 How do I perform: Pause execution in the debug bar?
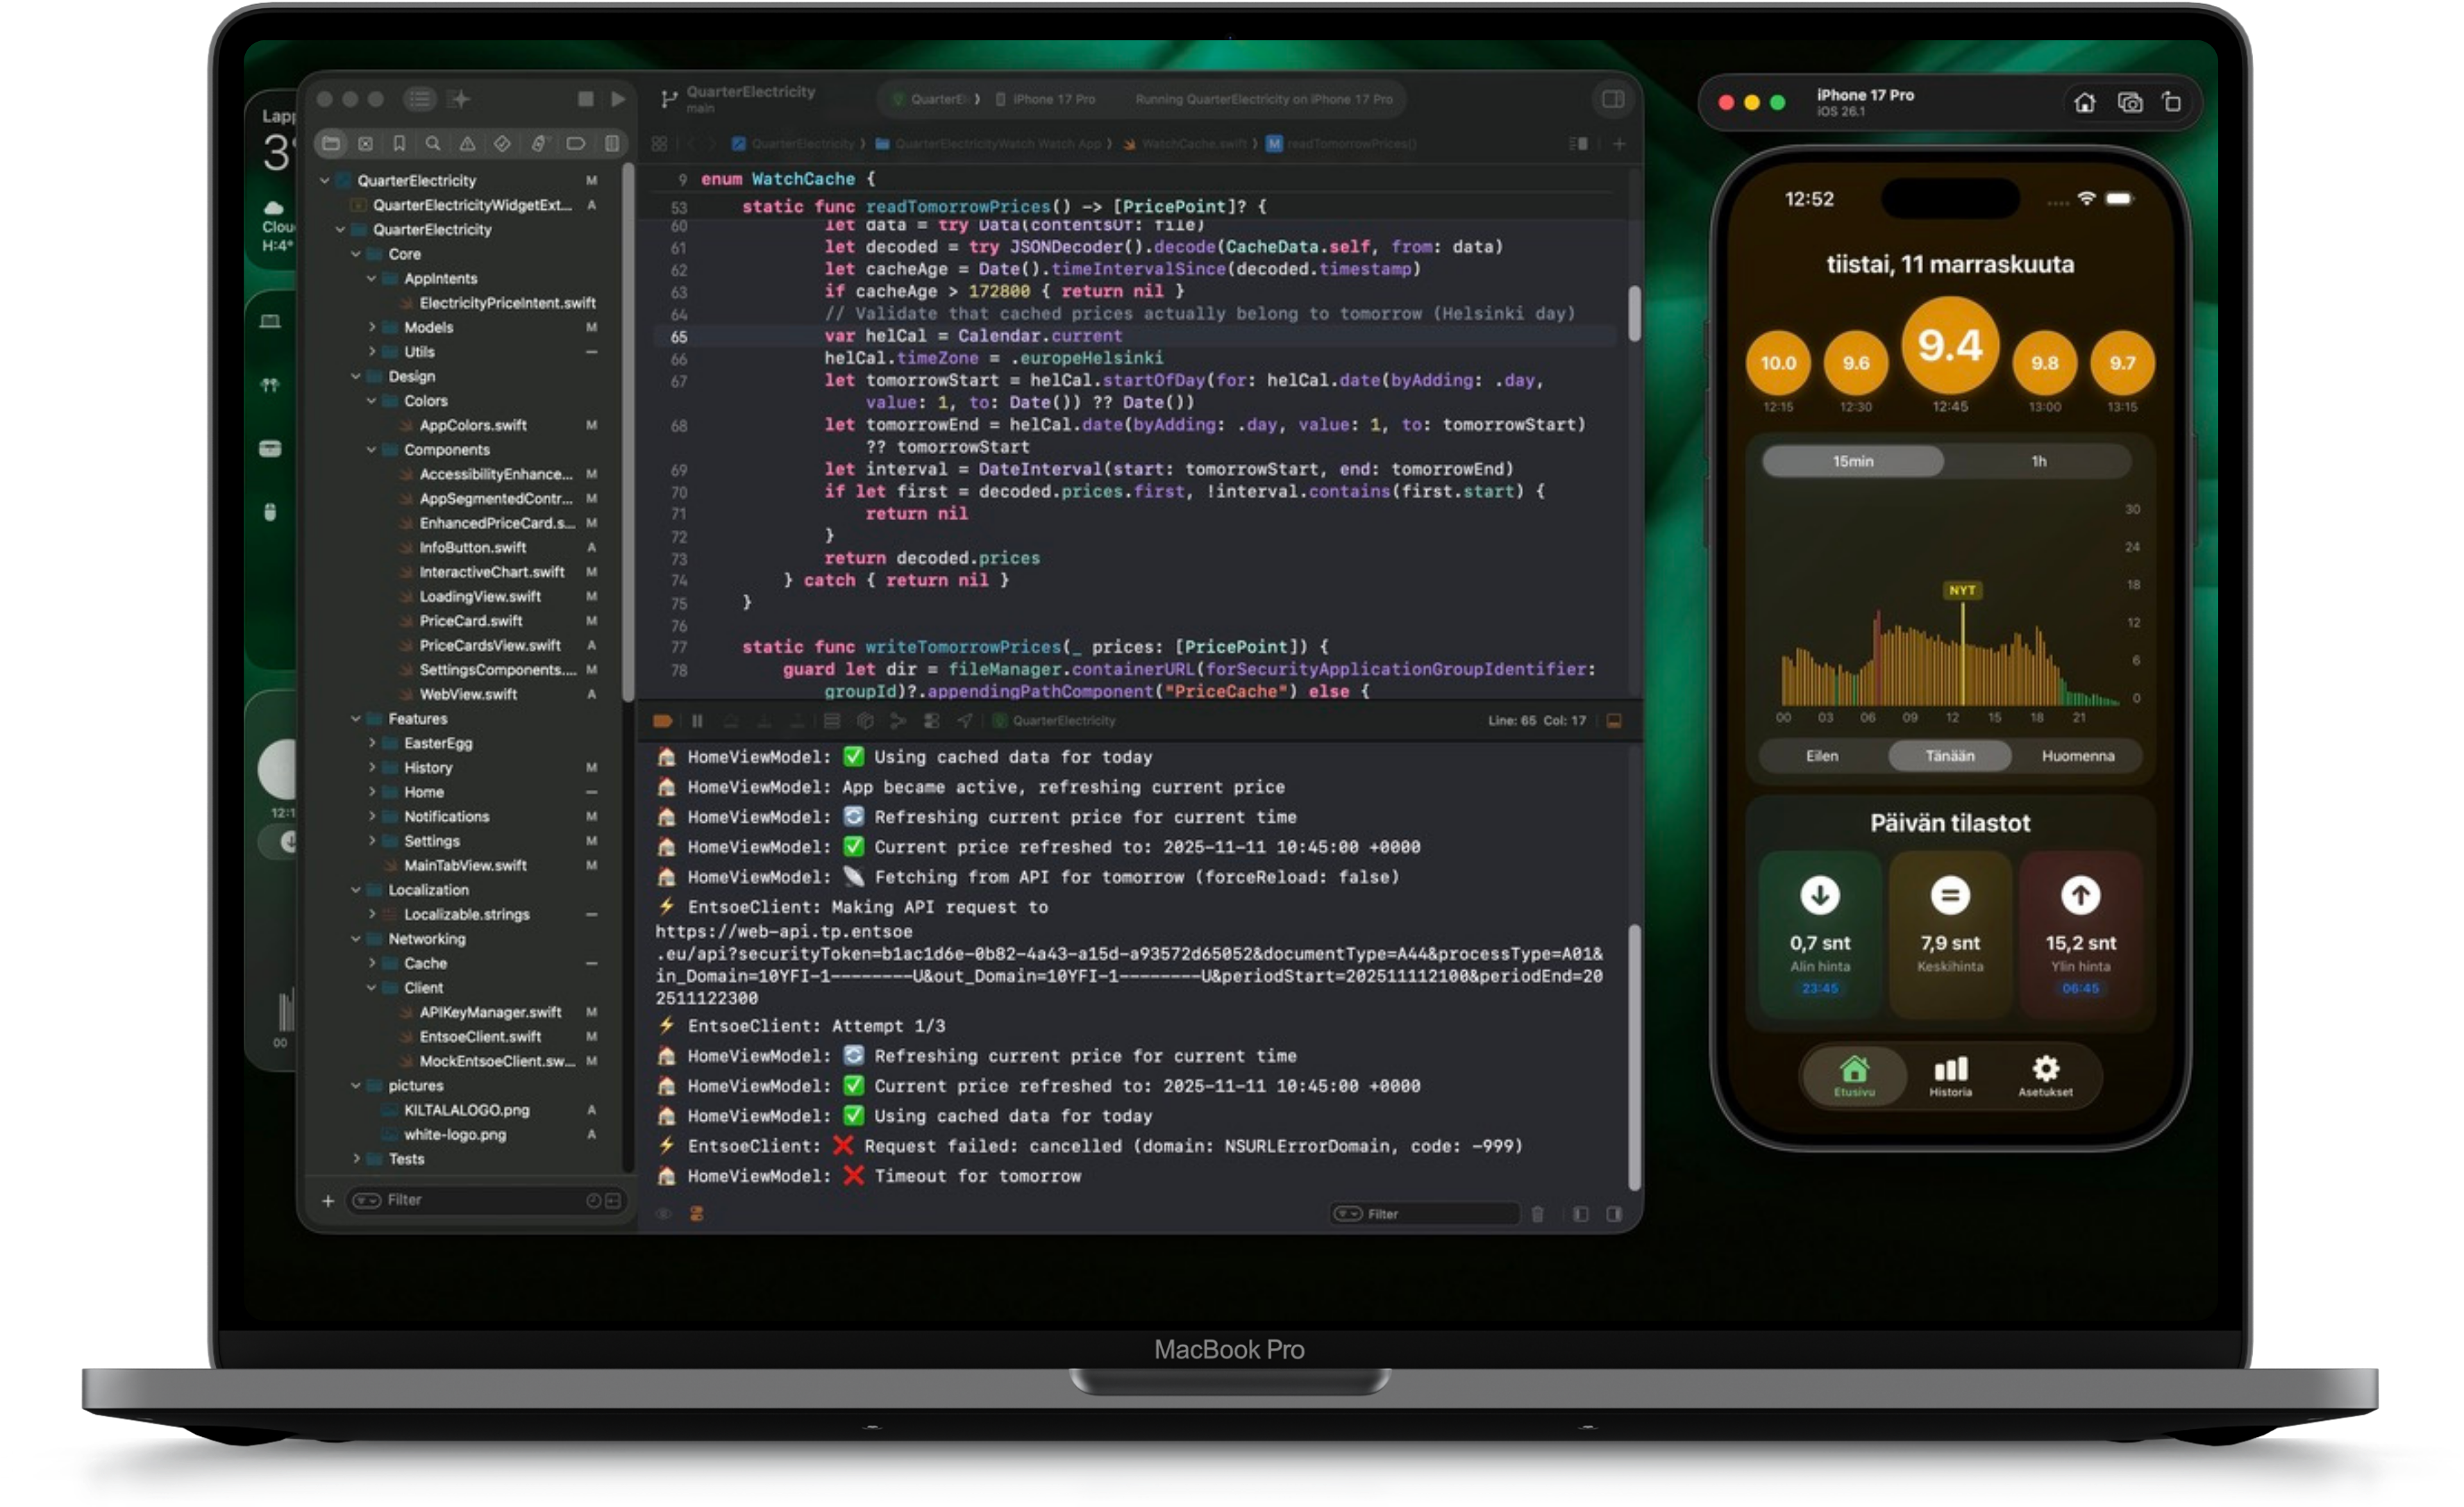point(697,720)
